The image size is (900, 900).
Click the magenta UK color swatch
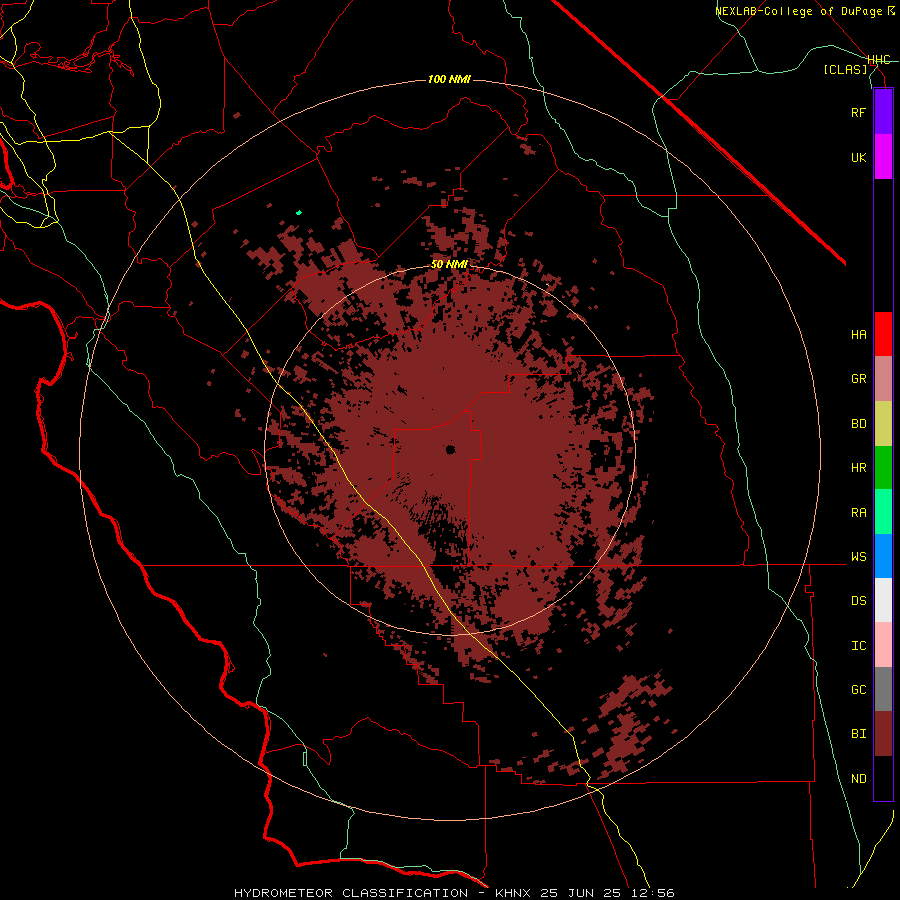[883, 157]
